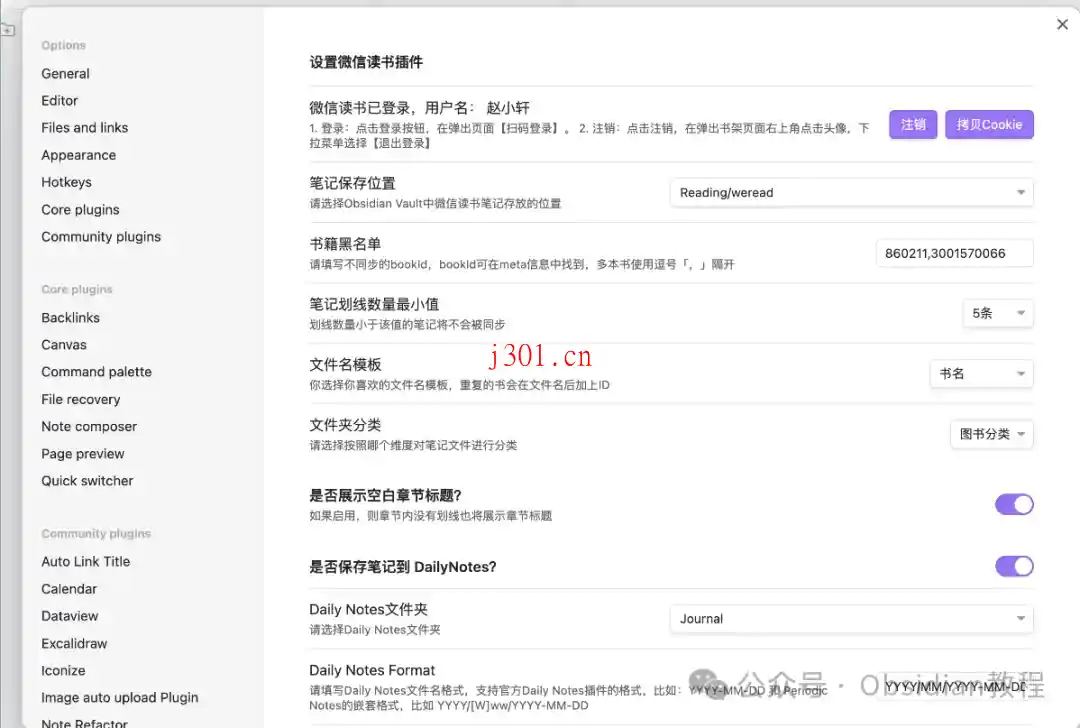The width and height of the screenshot is (1080, 728).
Task: Open Backlinks plugin settings
Action: pos(70,318)
